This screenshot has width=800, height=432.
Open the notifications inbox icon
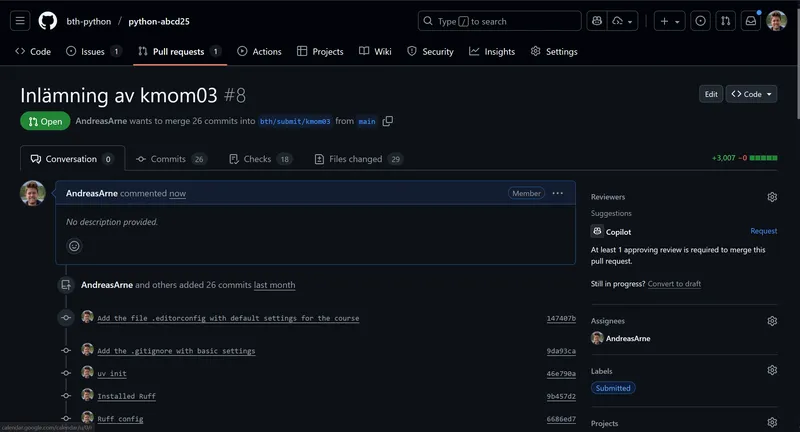pos(750,21)
